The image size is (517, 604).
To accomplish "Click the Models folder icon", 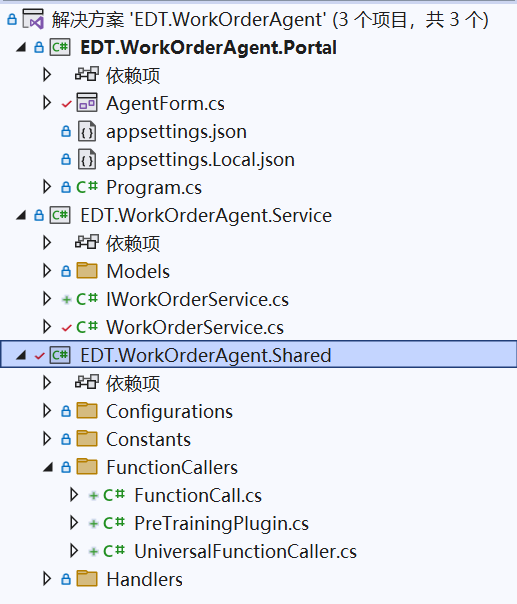I will [87, 270].
